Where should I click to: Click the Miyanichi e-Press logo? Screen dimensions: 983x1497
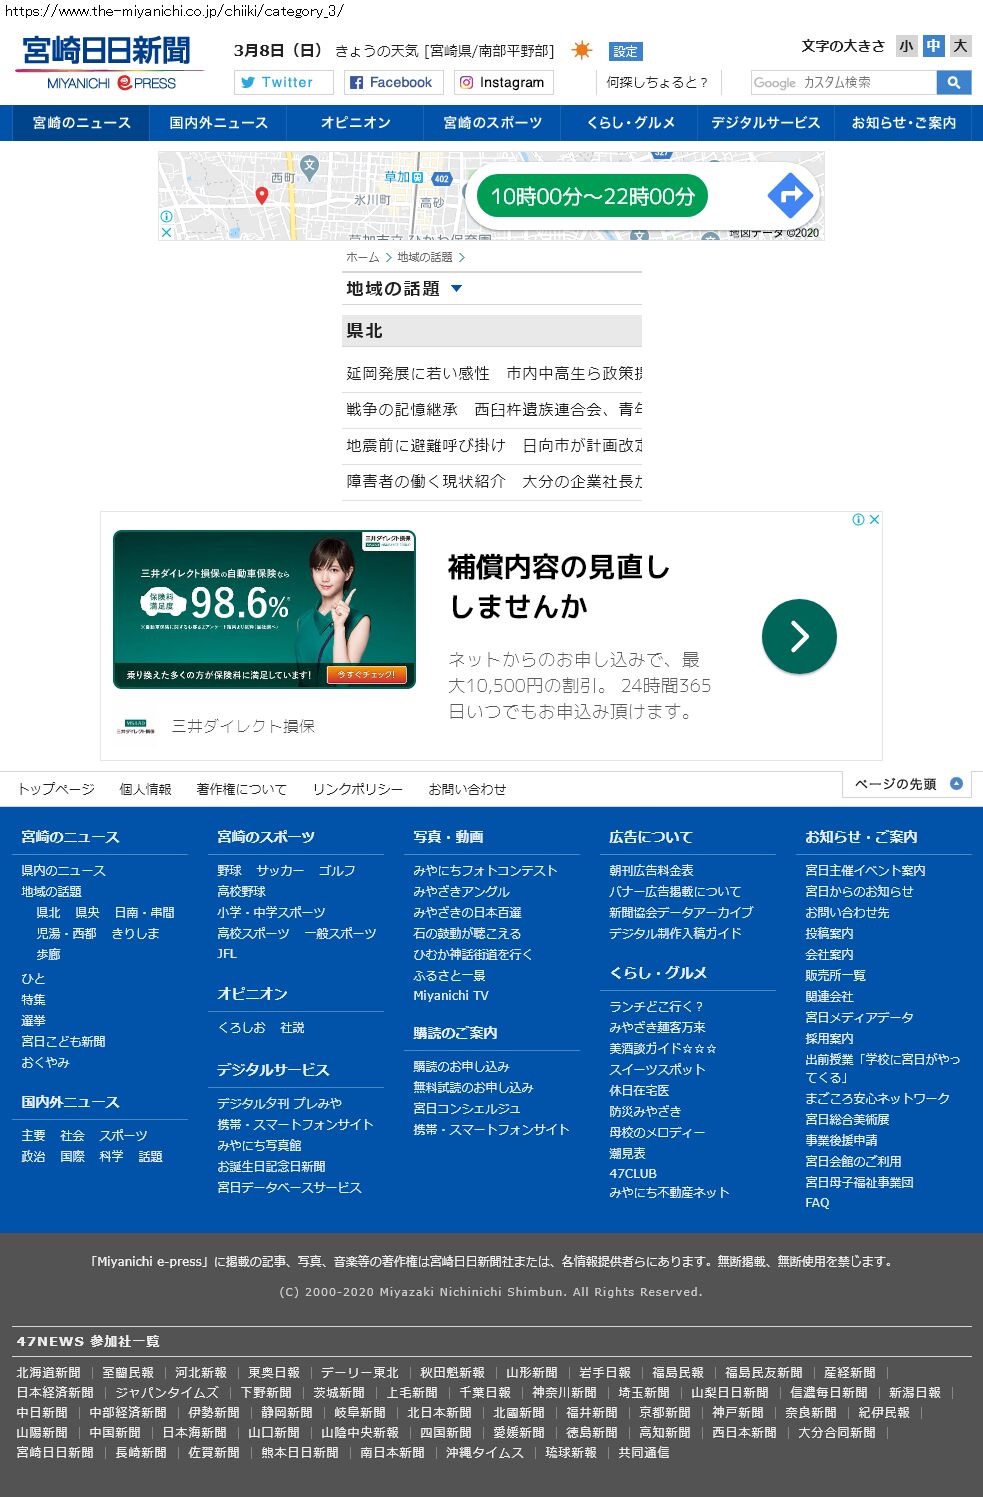click(108, 63)
